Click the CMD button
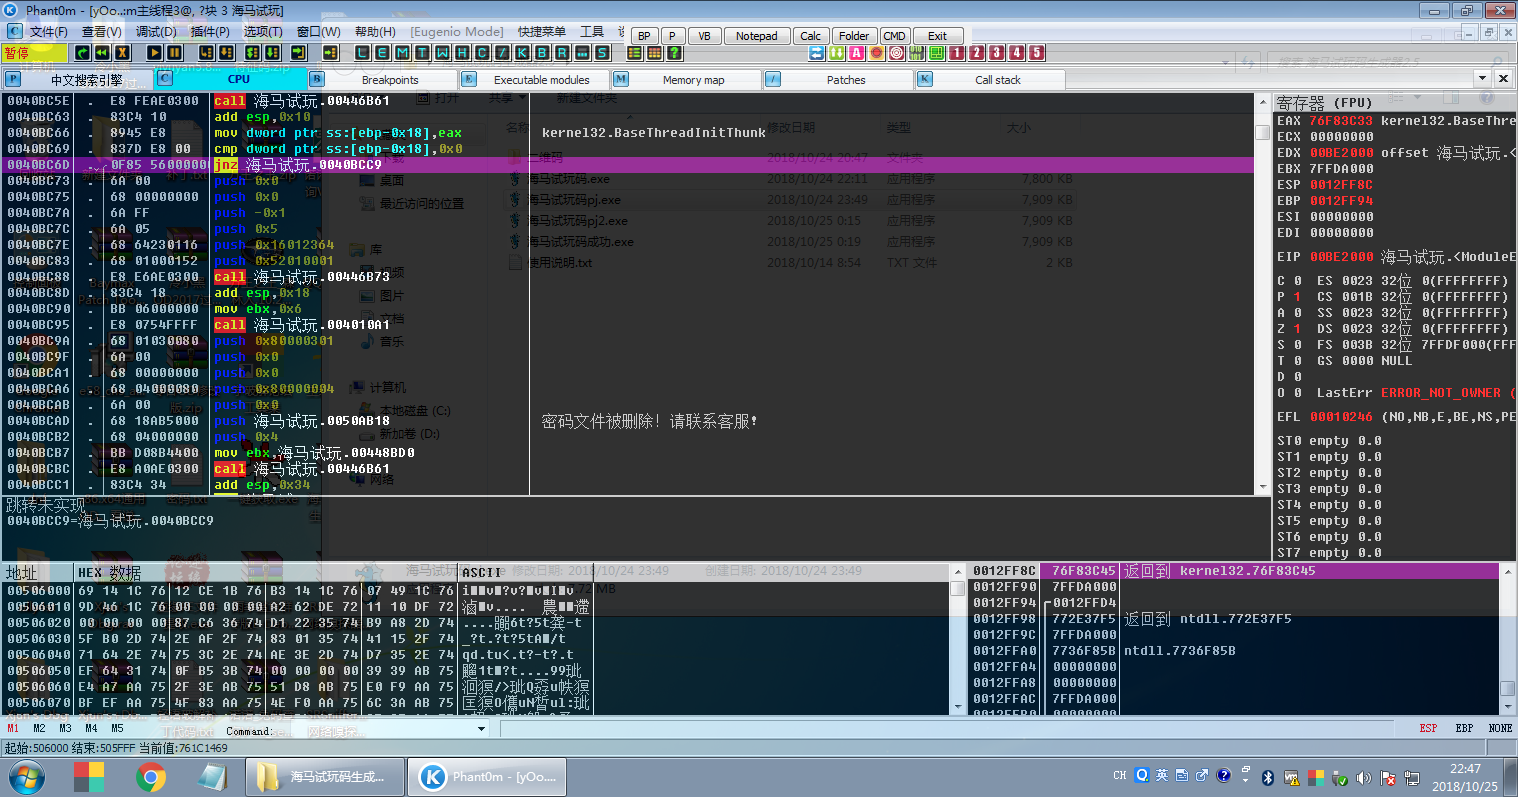The height and width of the screenshot is (797, 1518). [x=894, y=36]
